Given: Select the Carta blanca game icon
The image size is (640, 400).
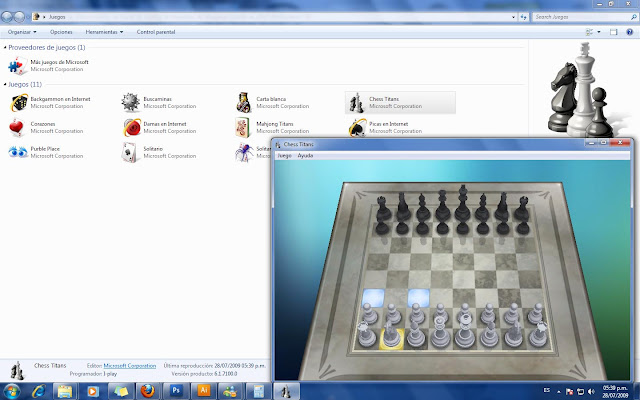Looking at the screenshot, I should 243,102.
